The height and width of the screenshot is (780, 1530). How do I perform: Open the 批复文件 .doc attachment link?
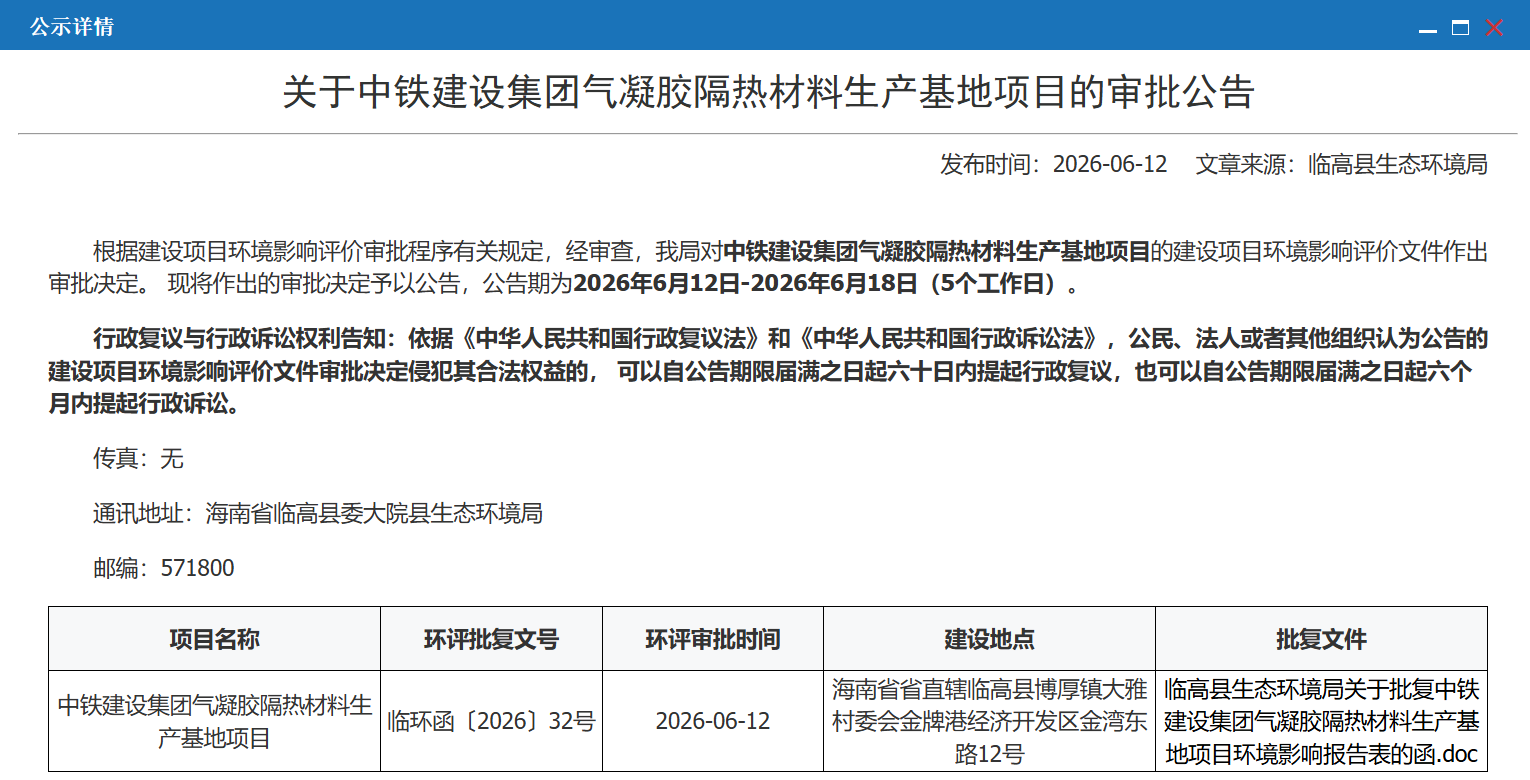pos(1321,721)
